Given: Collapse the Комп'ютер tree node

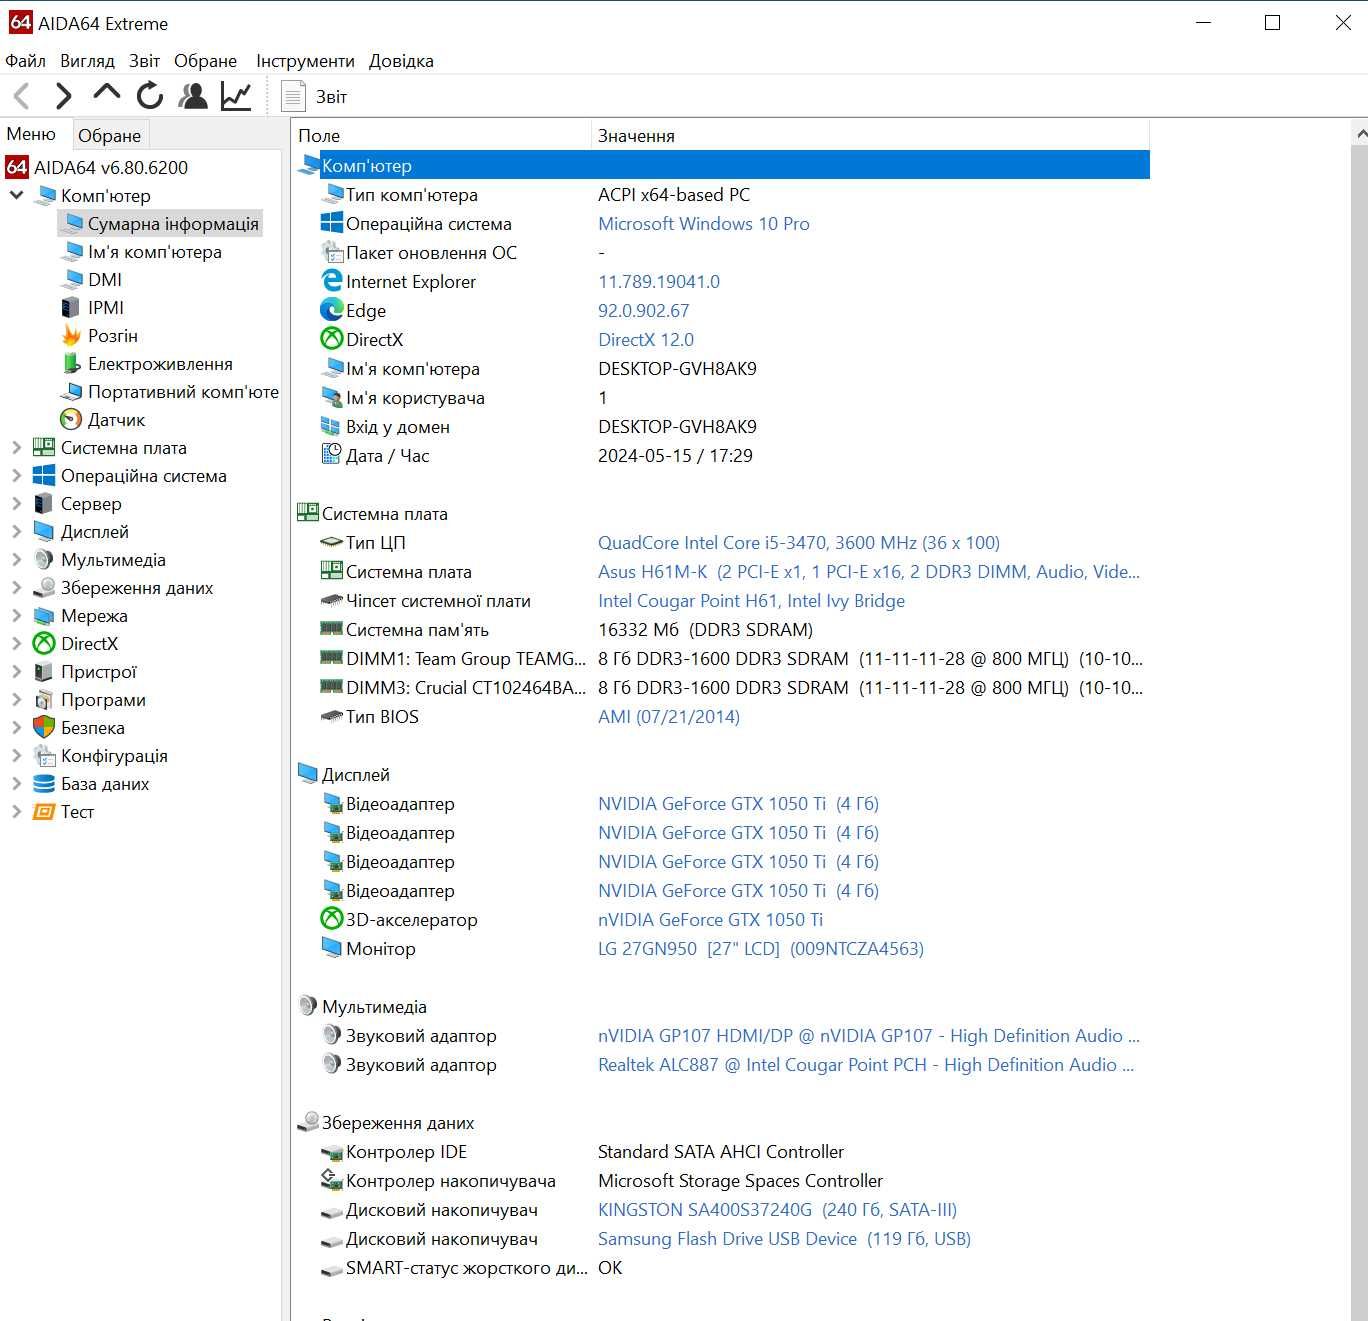Looking at the screenshot, I should [16, 195].
